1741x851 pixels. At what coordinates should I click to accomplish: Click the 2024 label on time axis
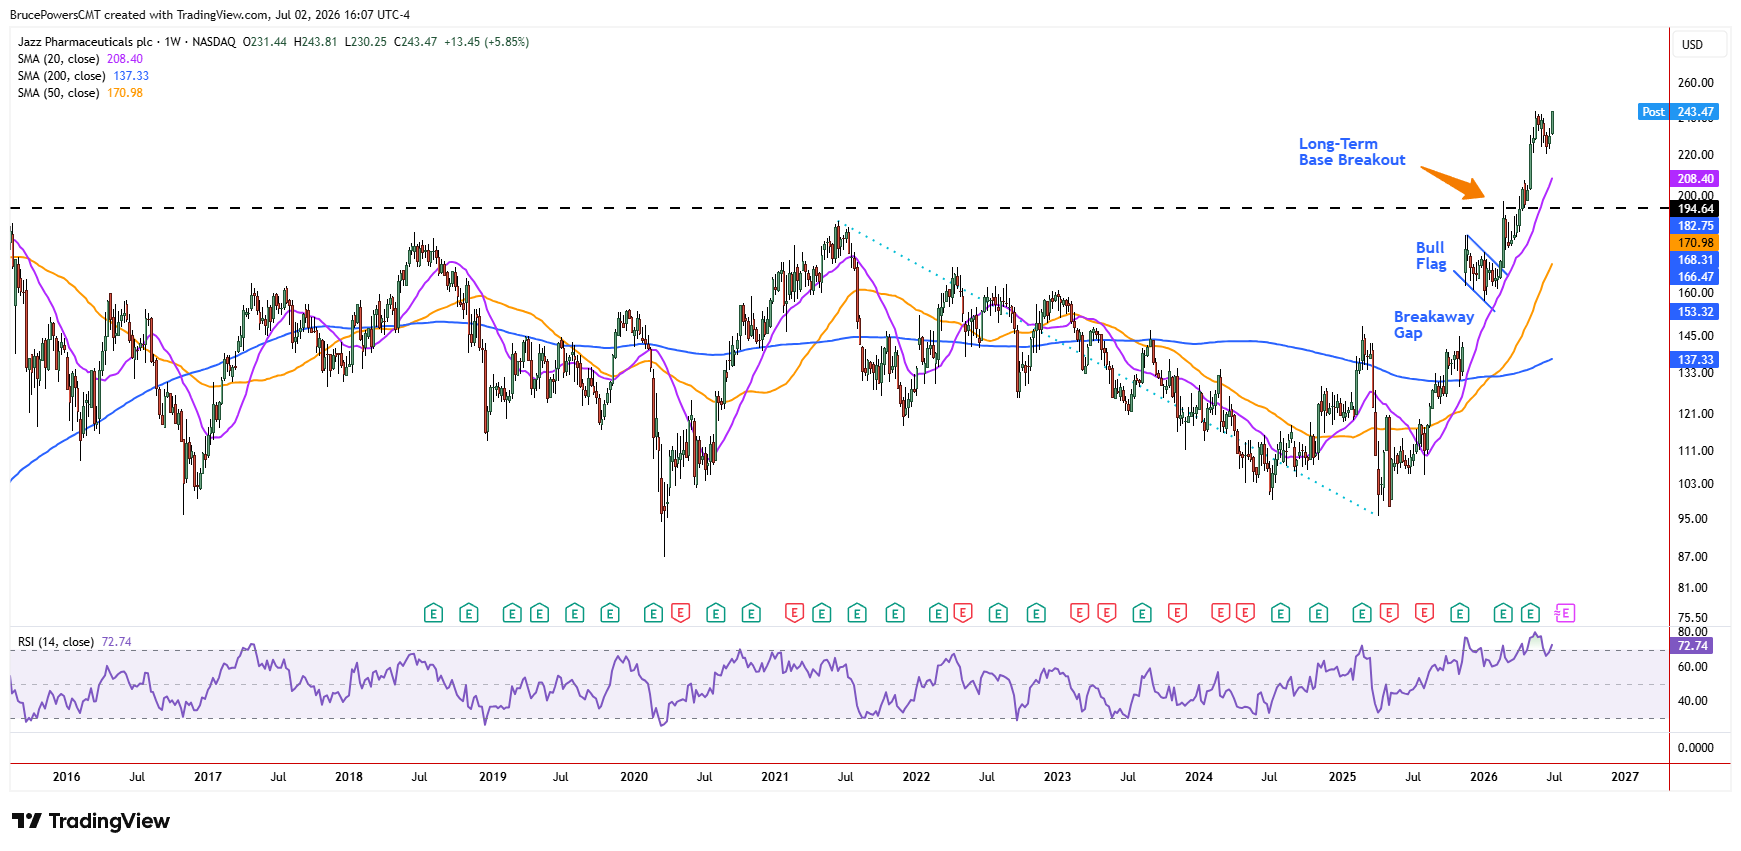tap(1199, 777)
